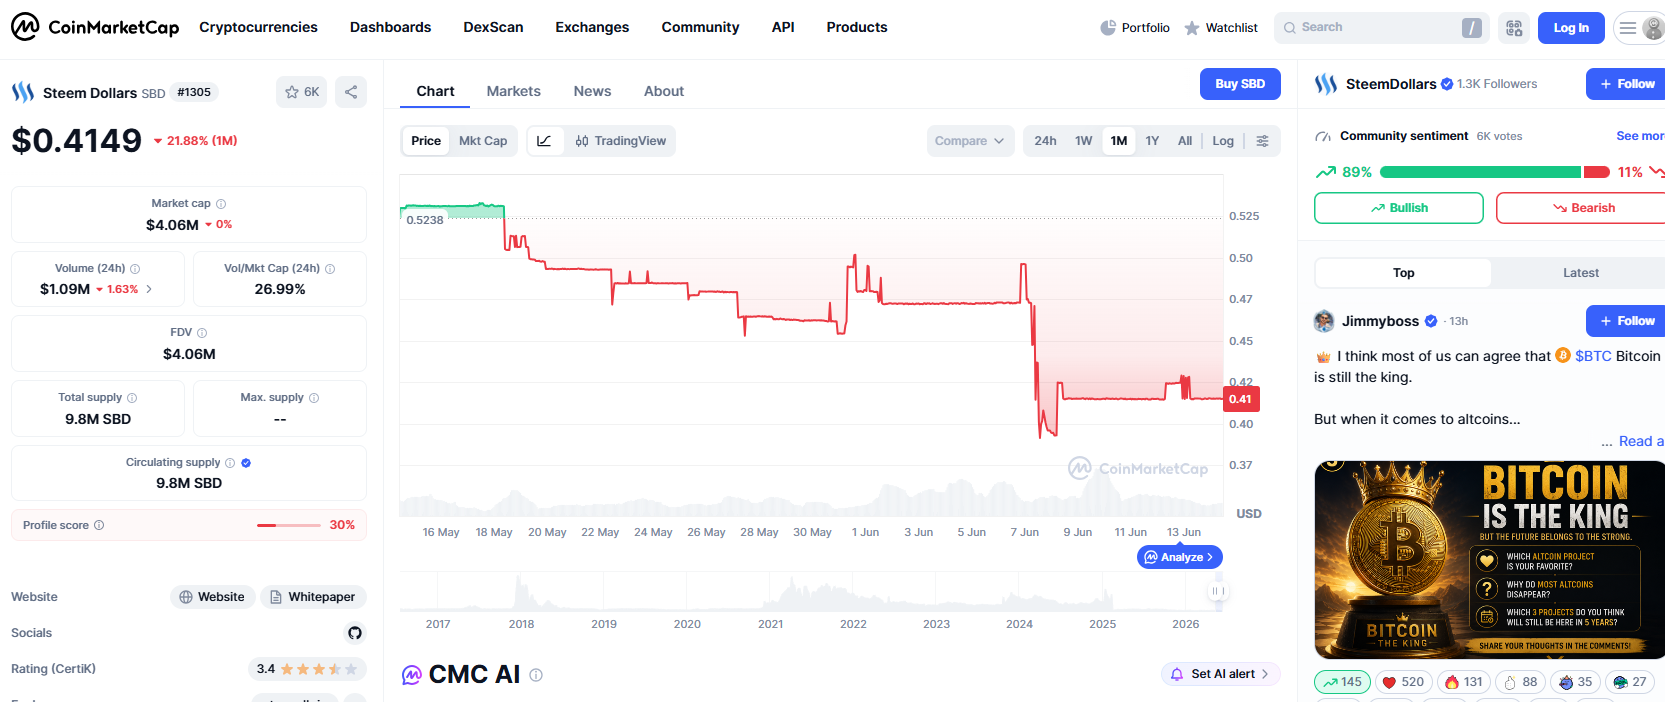Click Jimmyboss avatar
The width and height of the screenshot is (1665, 702).
(1324, 321)
